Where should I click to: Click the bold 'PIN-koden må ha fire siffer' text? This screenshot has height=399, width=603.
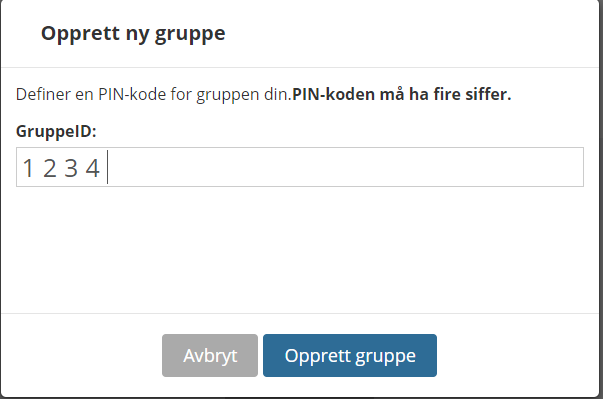click(x=402, y=95)
